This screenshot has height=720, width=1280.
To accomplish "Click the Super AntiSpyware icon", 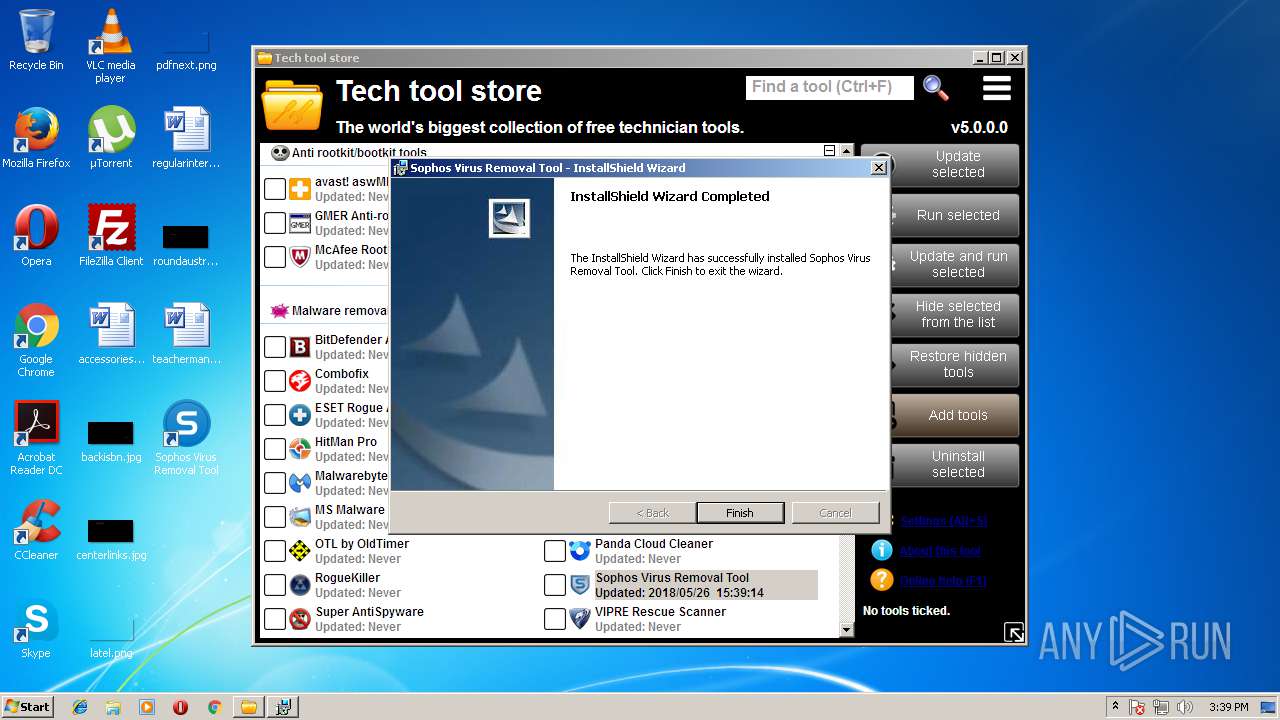I will pyautogui.click(x=299, y=619).
